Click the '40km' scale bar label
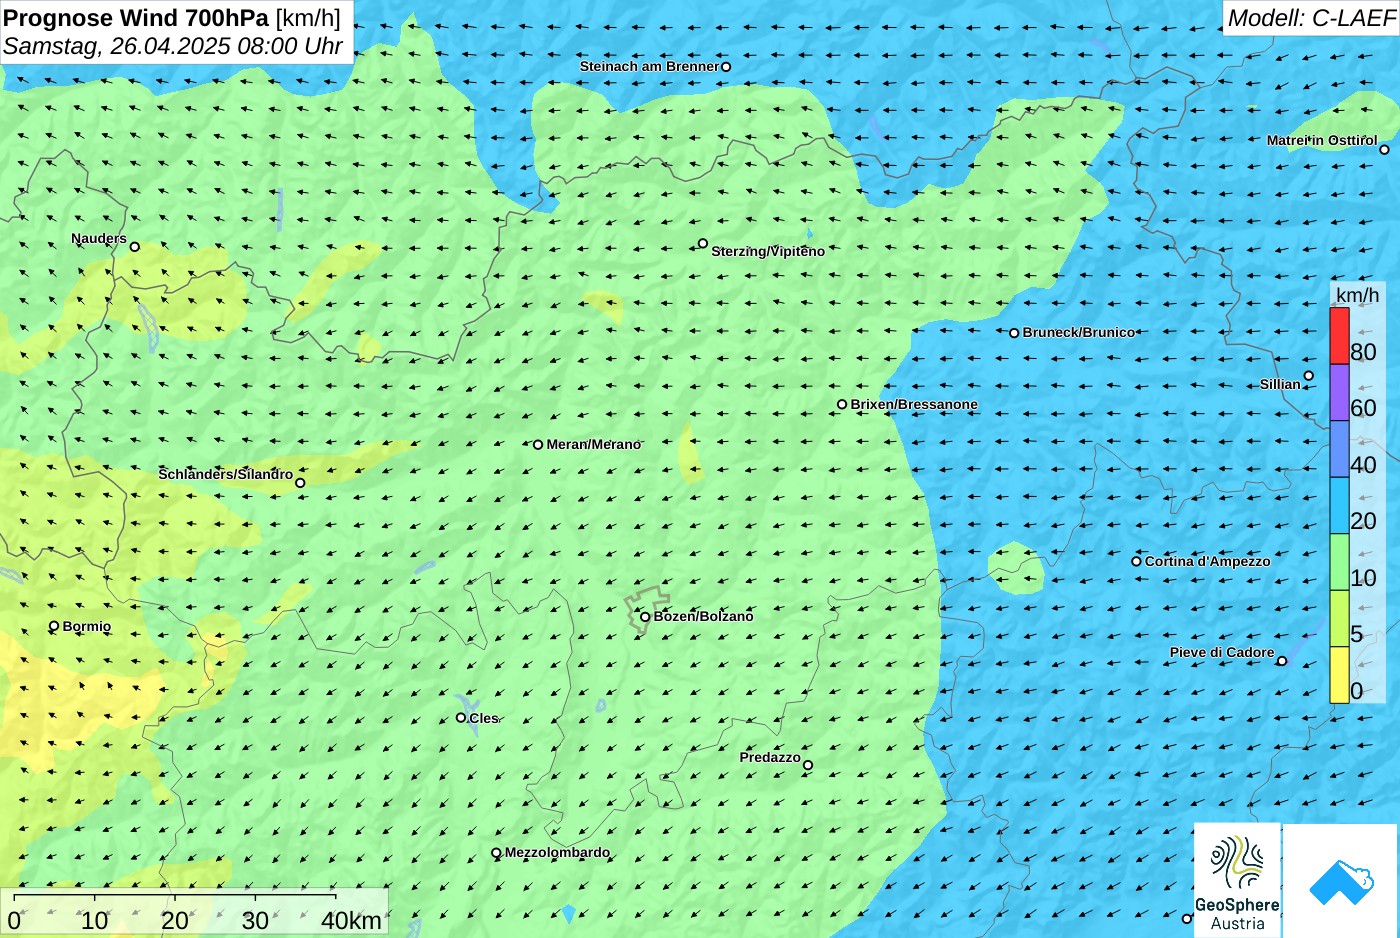1400x938 pixels. click(x=351, y=921)
